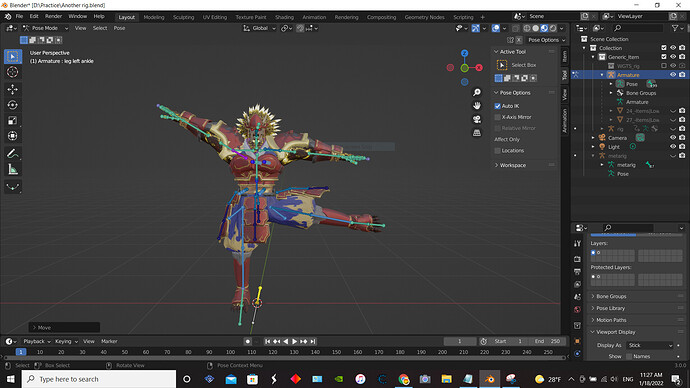
Task: Activate the Move tool
Action: [13, 89]
